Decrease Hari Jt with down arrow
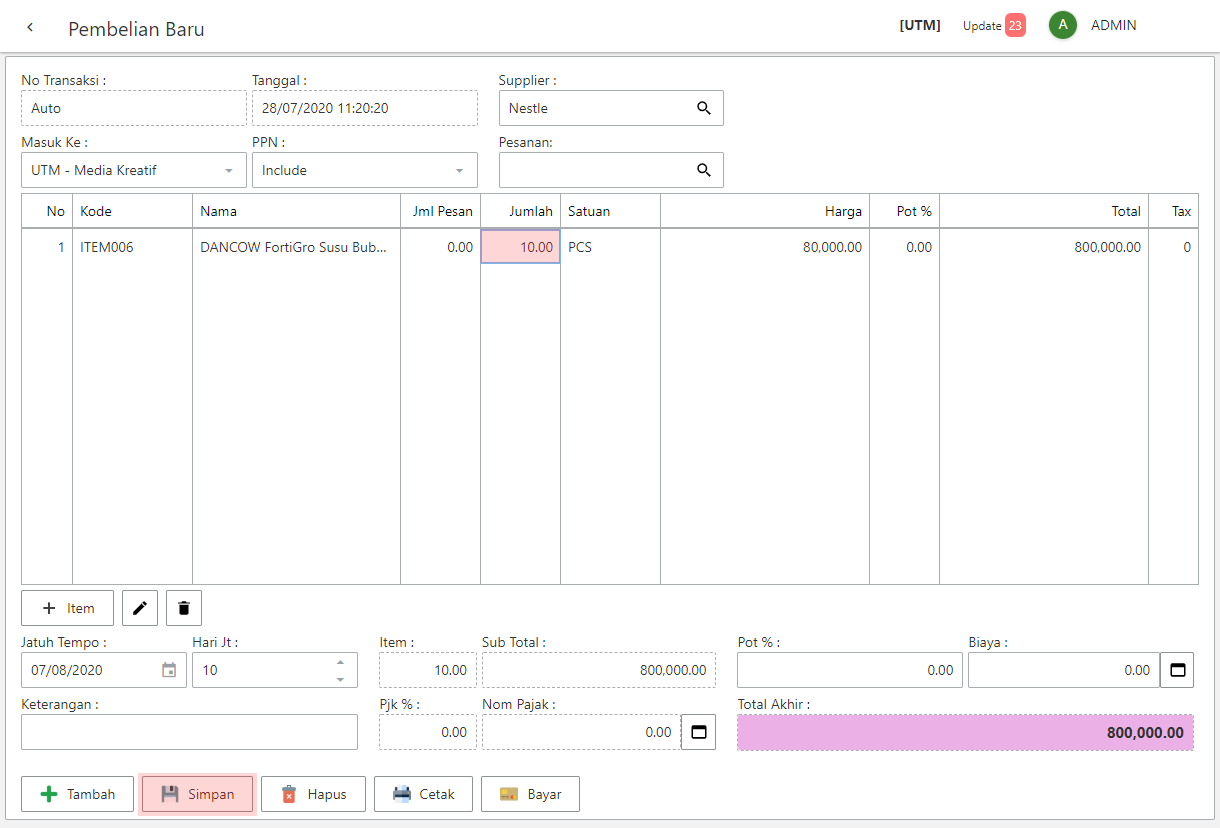 click(340, 679)
